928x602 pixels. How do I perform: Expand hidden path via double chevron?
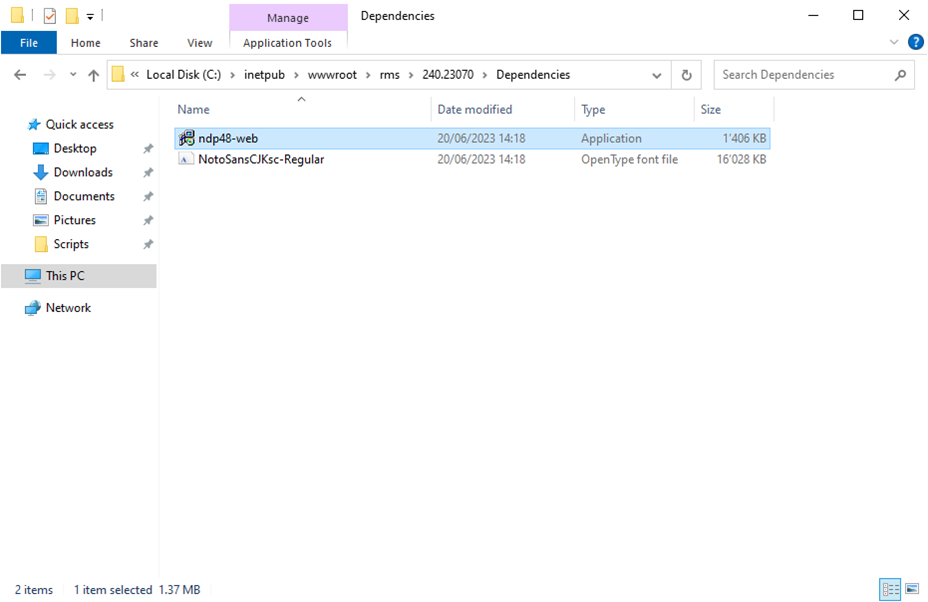(135, 75)
